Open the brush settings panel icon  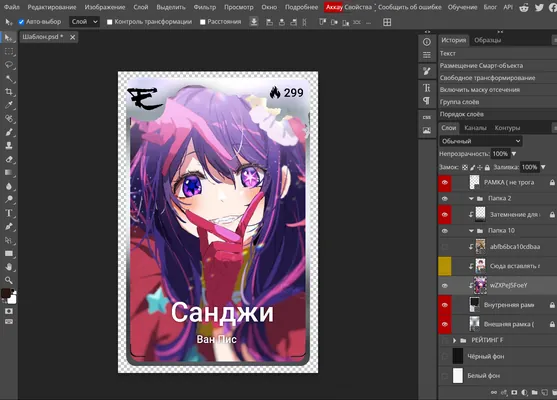(x=427, y=71)
